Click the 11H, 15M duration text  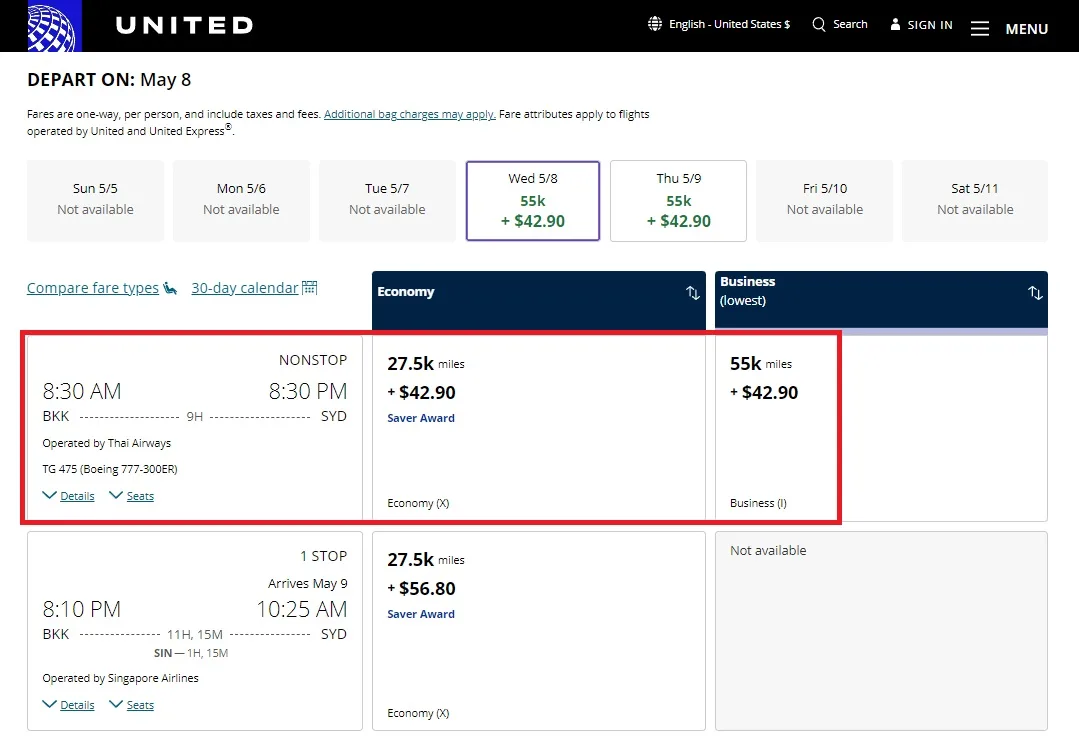195,634
